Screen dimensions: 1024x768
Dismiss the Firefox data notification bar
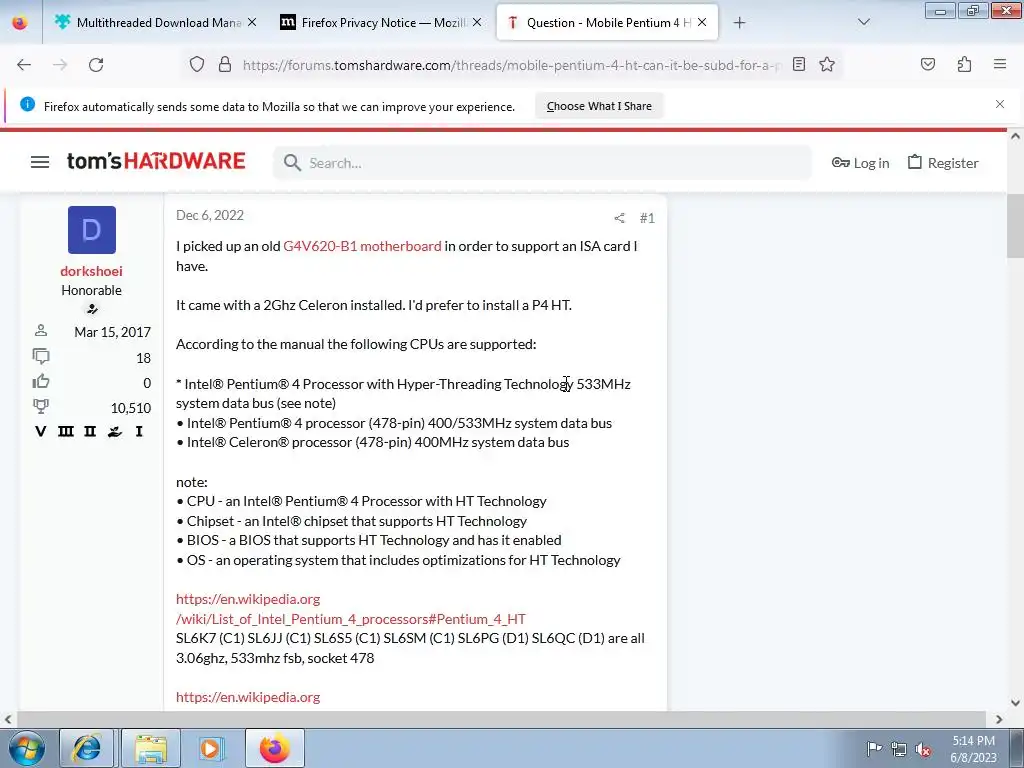point(999,104)
